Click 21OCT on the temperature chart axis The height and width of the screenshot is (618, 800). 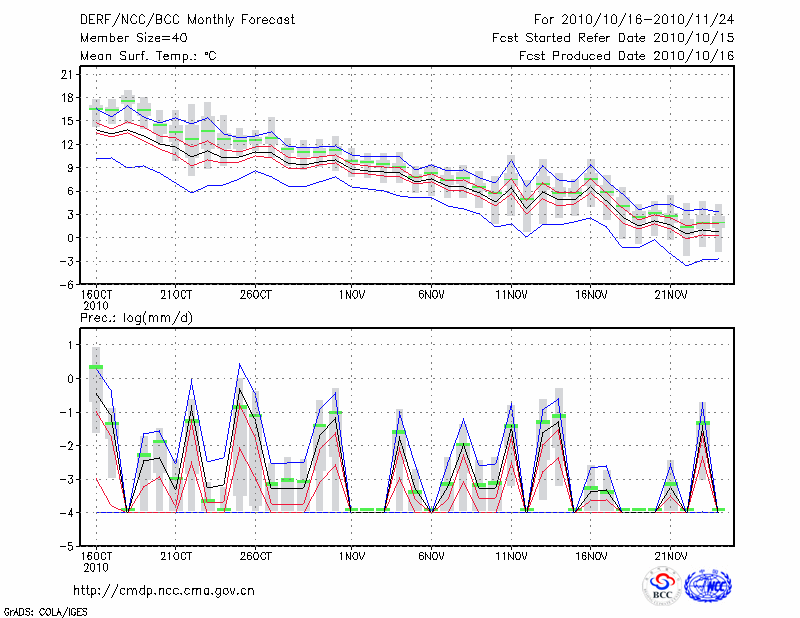pyautogui.click(x=175, y=295)
